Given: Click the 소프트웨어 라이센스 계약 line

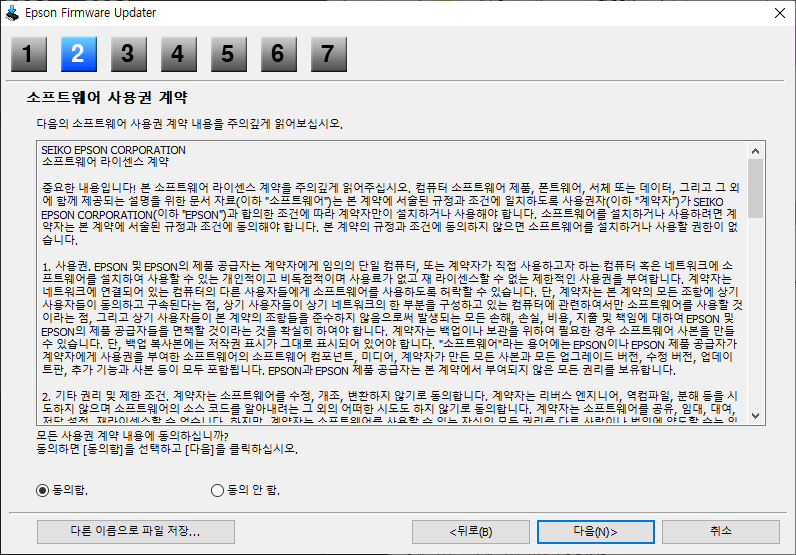Looking at the screenshot, I should 105,162.
